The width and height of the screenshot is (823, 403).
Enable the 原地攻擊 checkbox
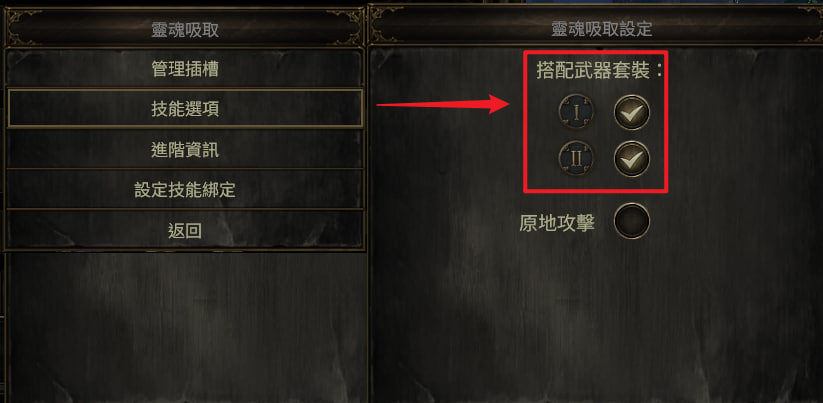tap(632, 221)
